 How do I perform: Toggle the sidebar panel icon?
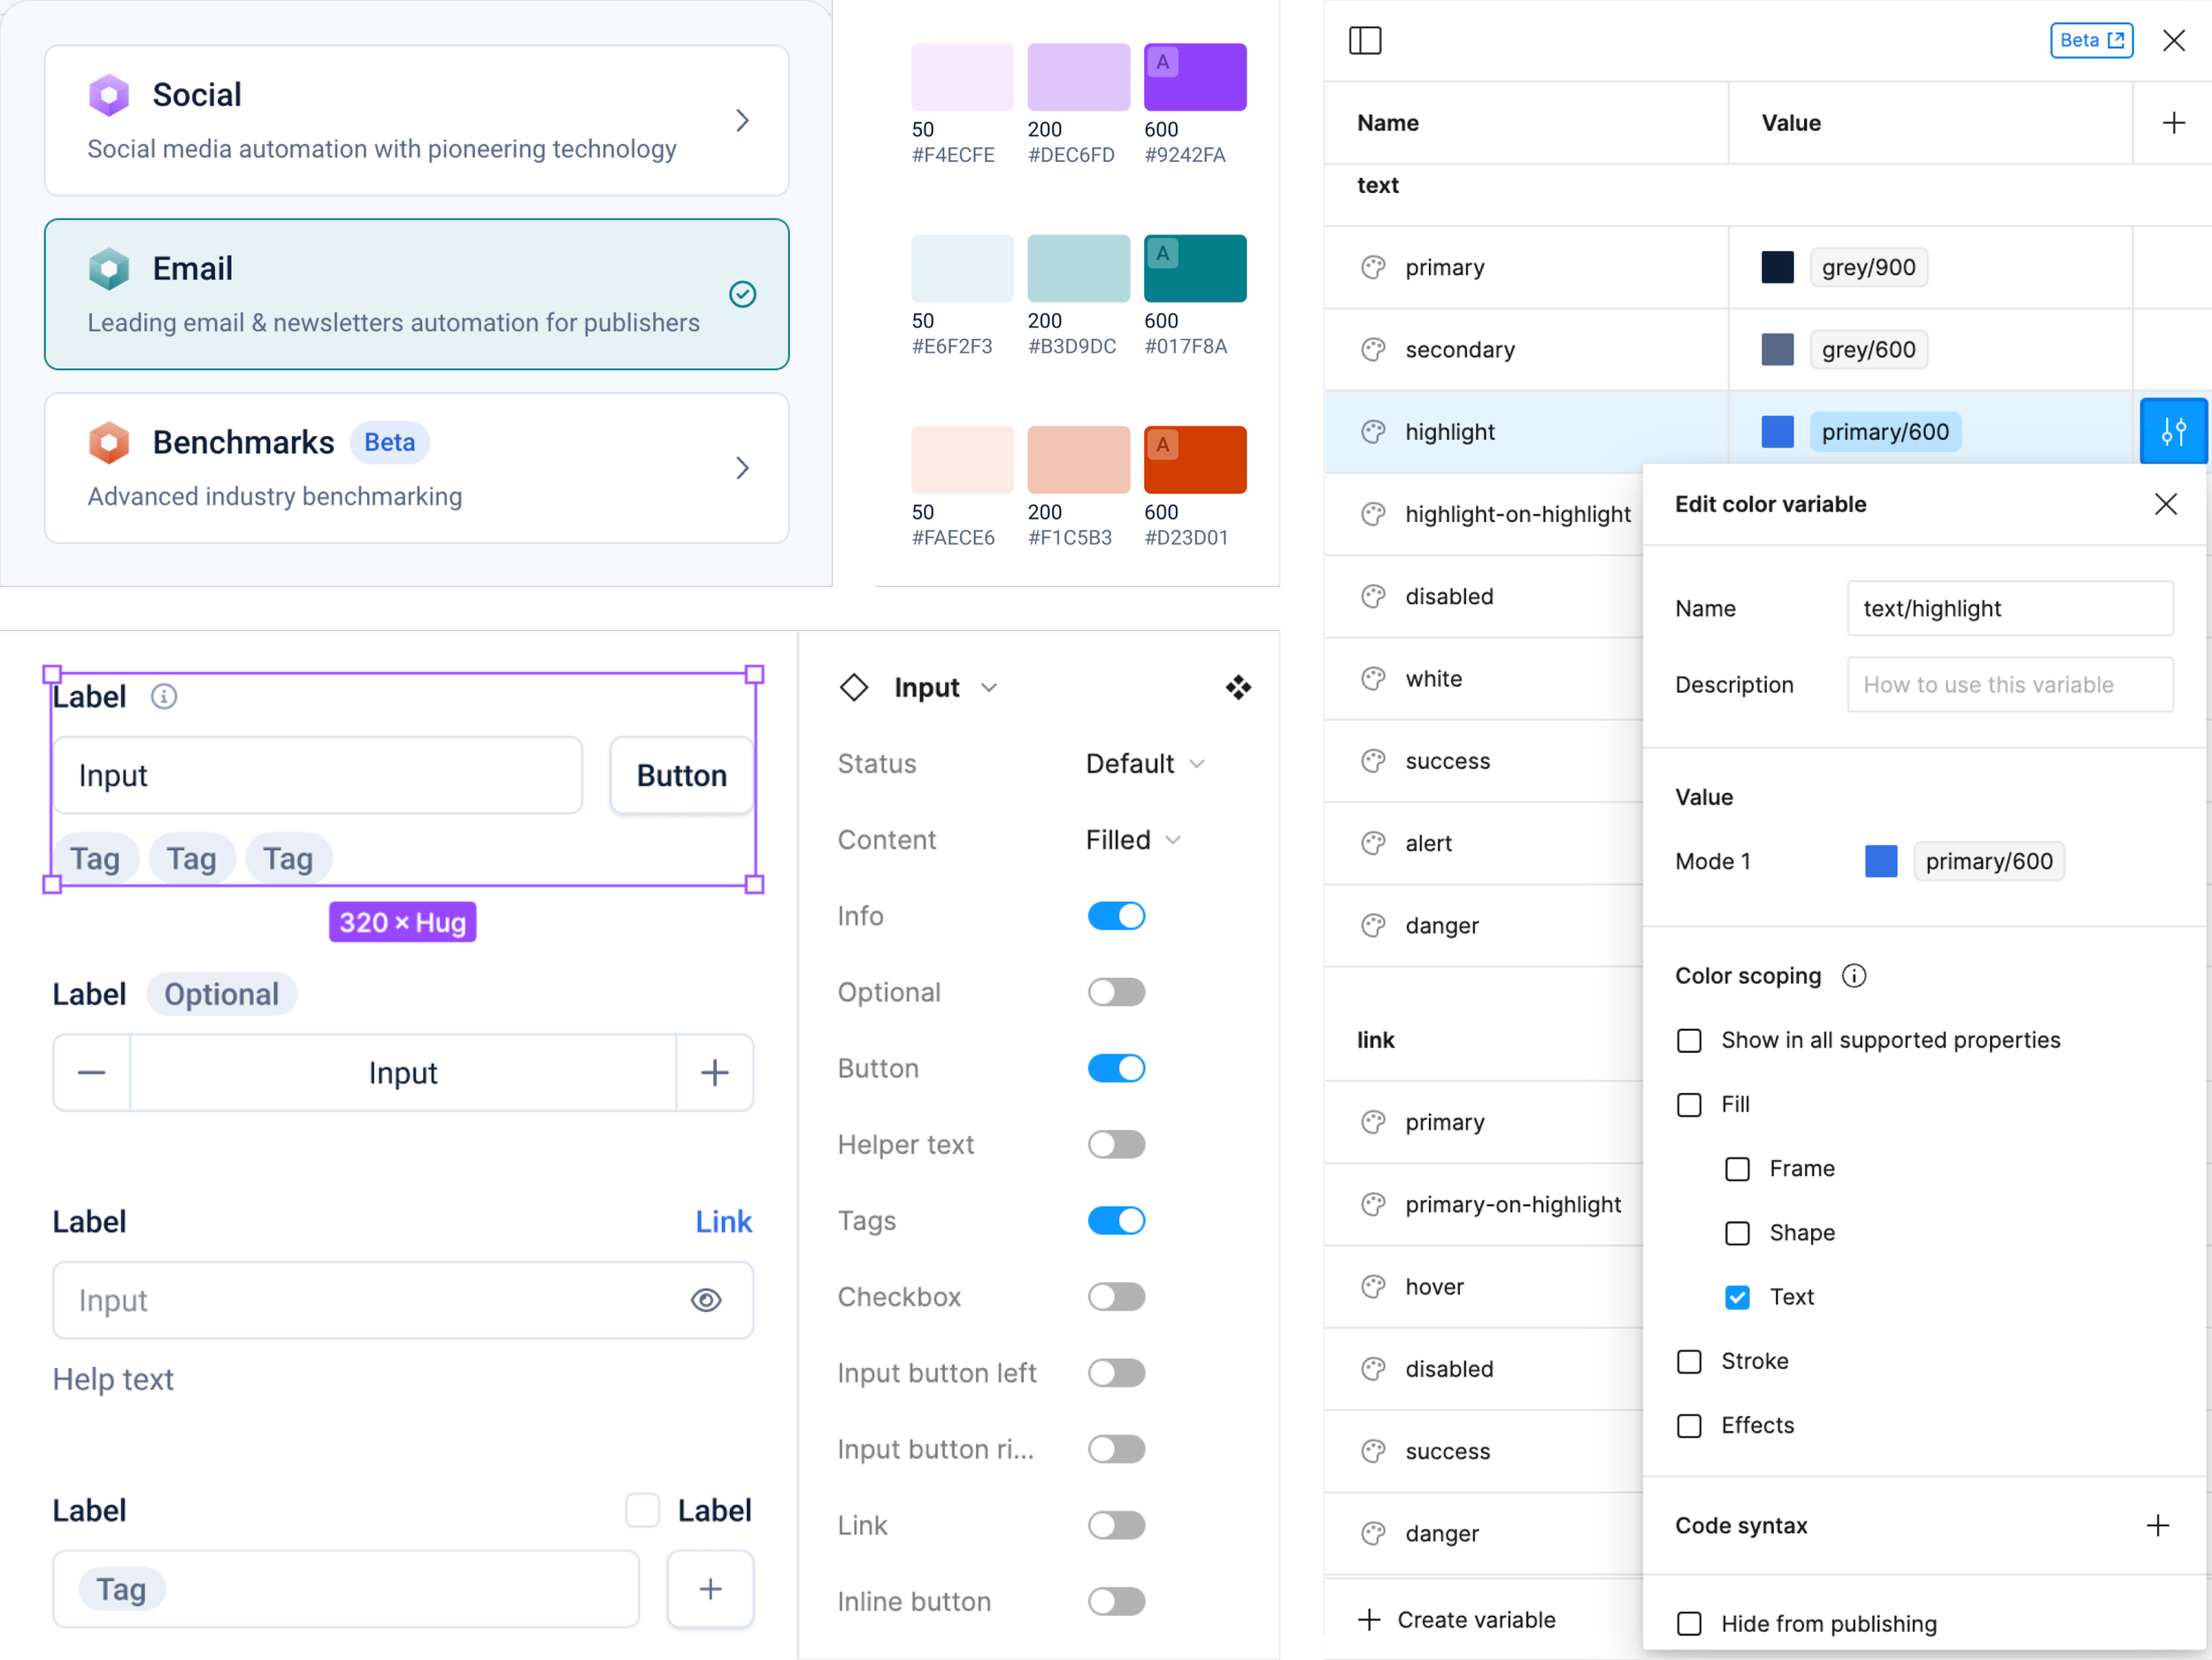coord(1365,41)
